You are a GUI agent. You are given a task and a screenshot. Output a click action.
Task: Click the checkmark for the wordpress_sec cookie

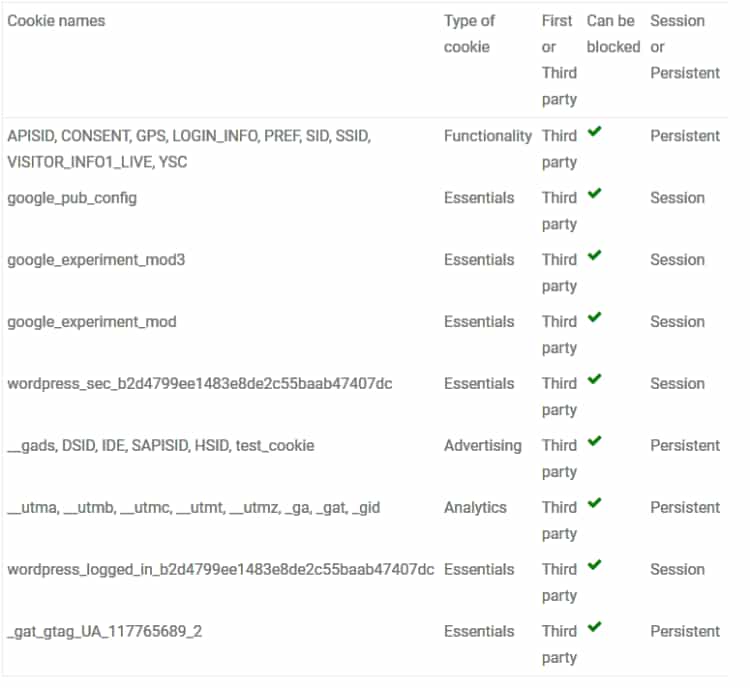[x=594, y=379]
